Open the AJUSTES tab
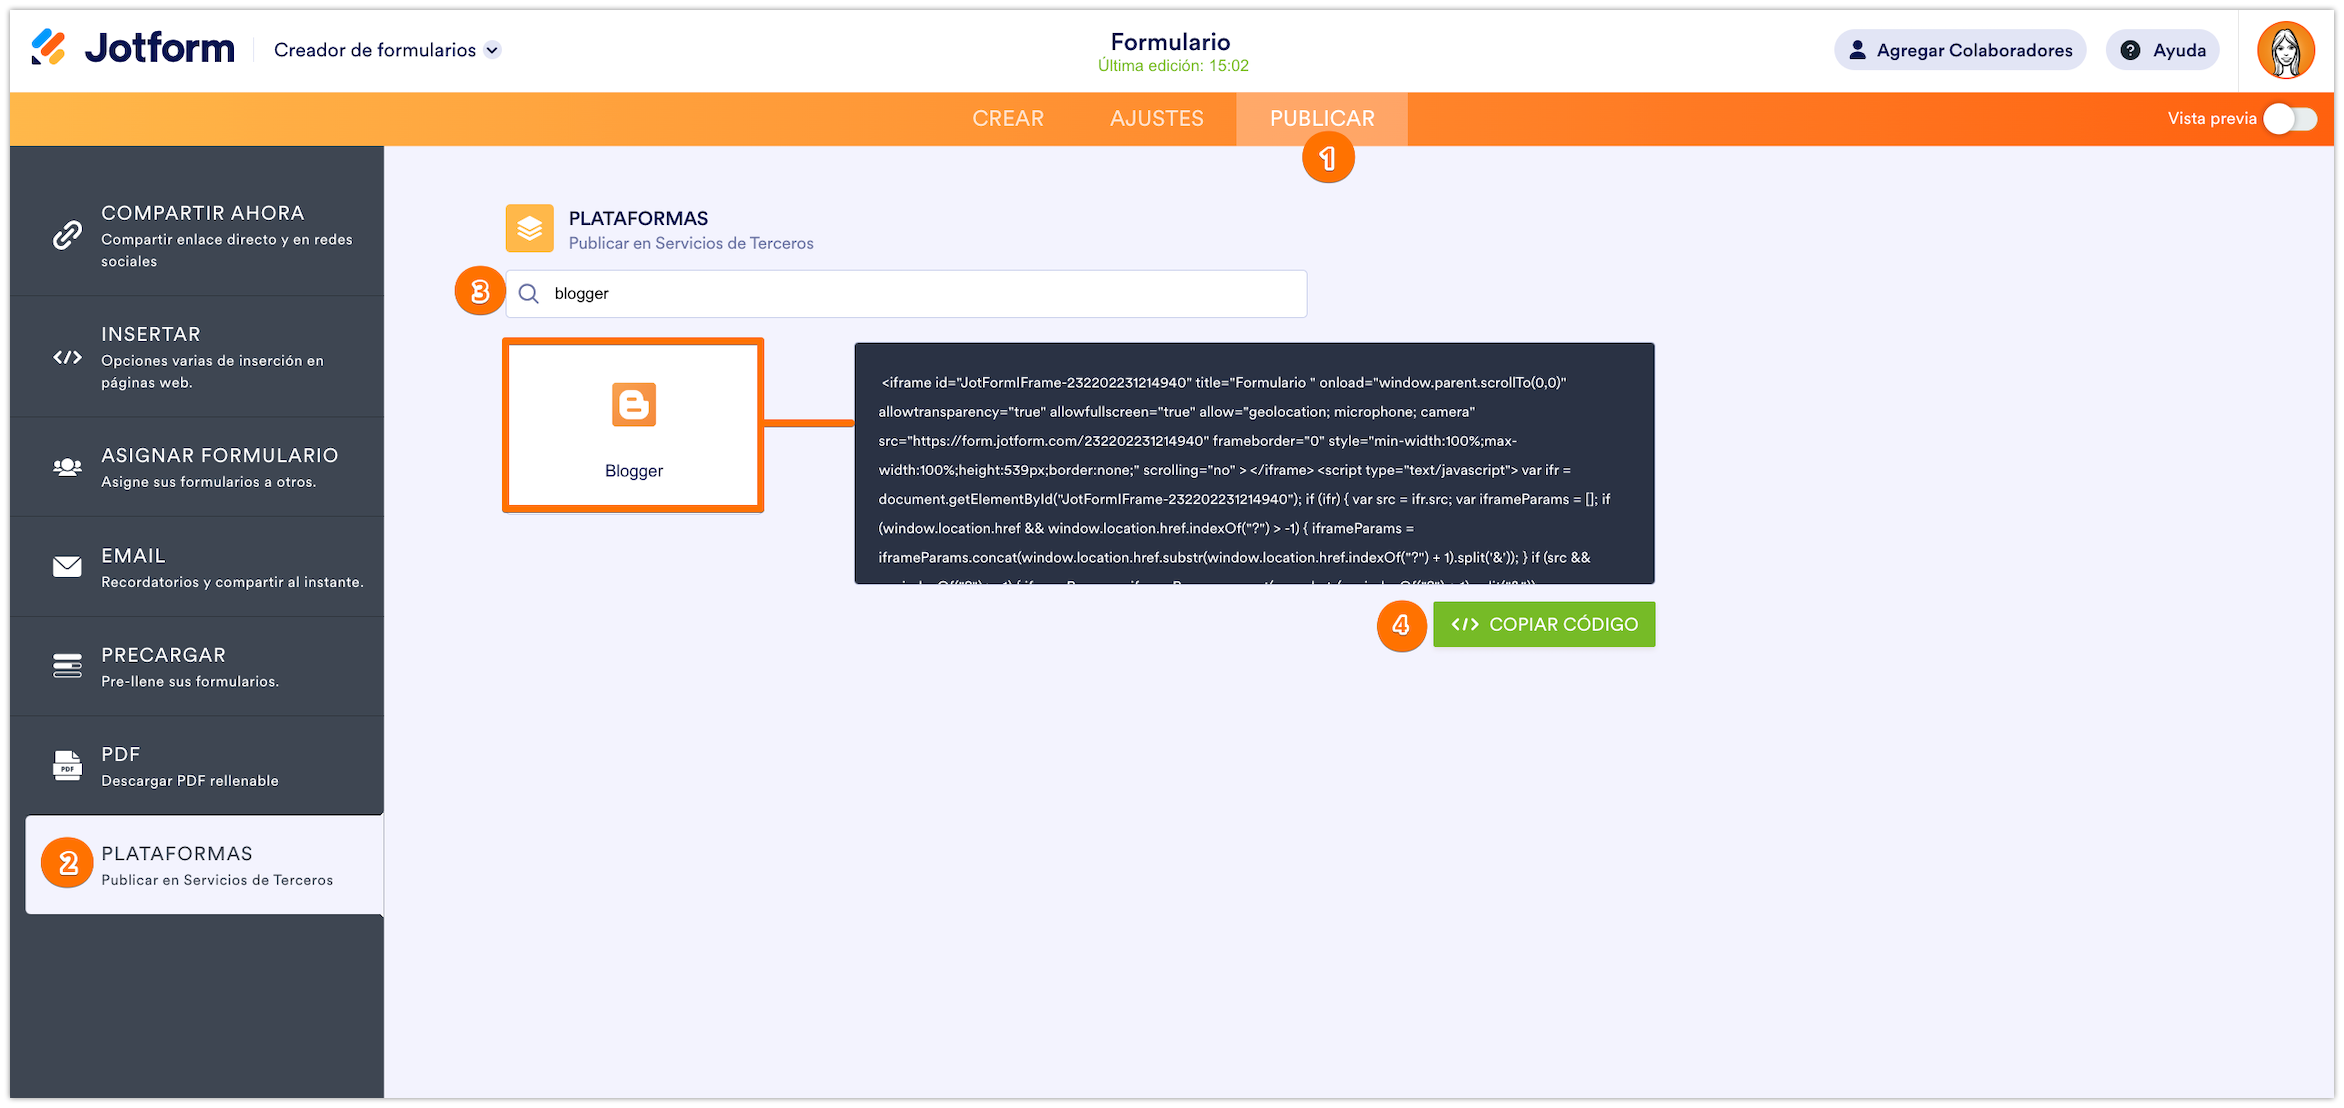 point(1156,119)
